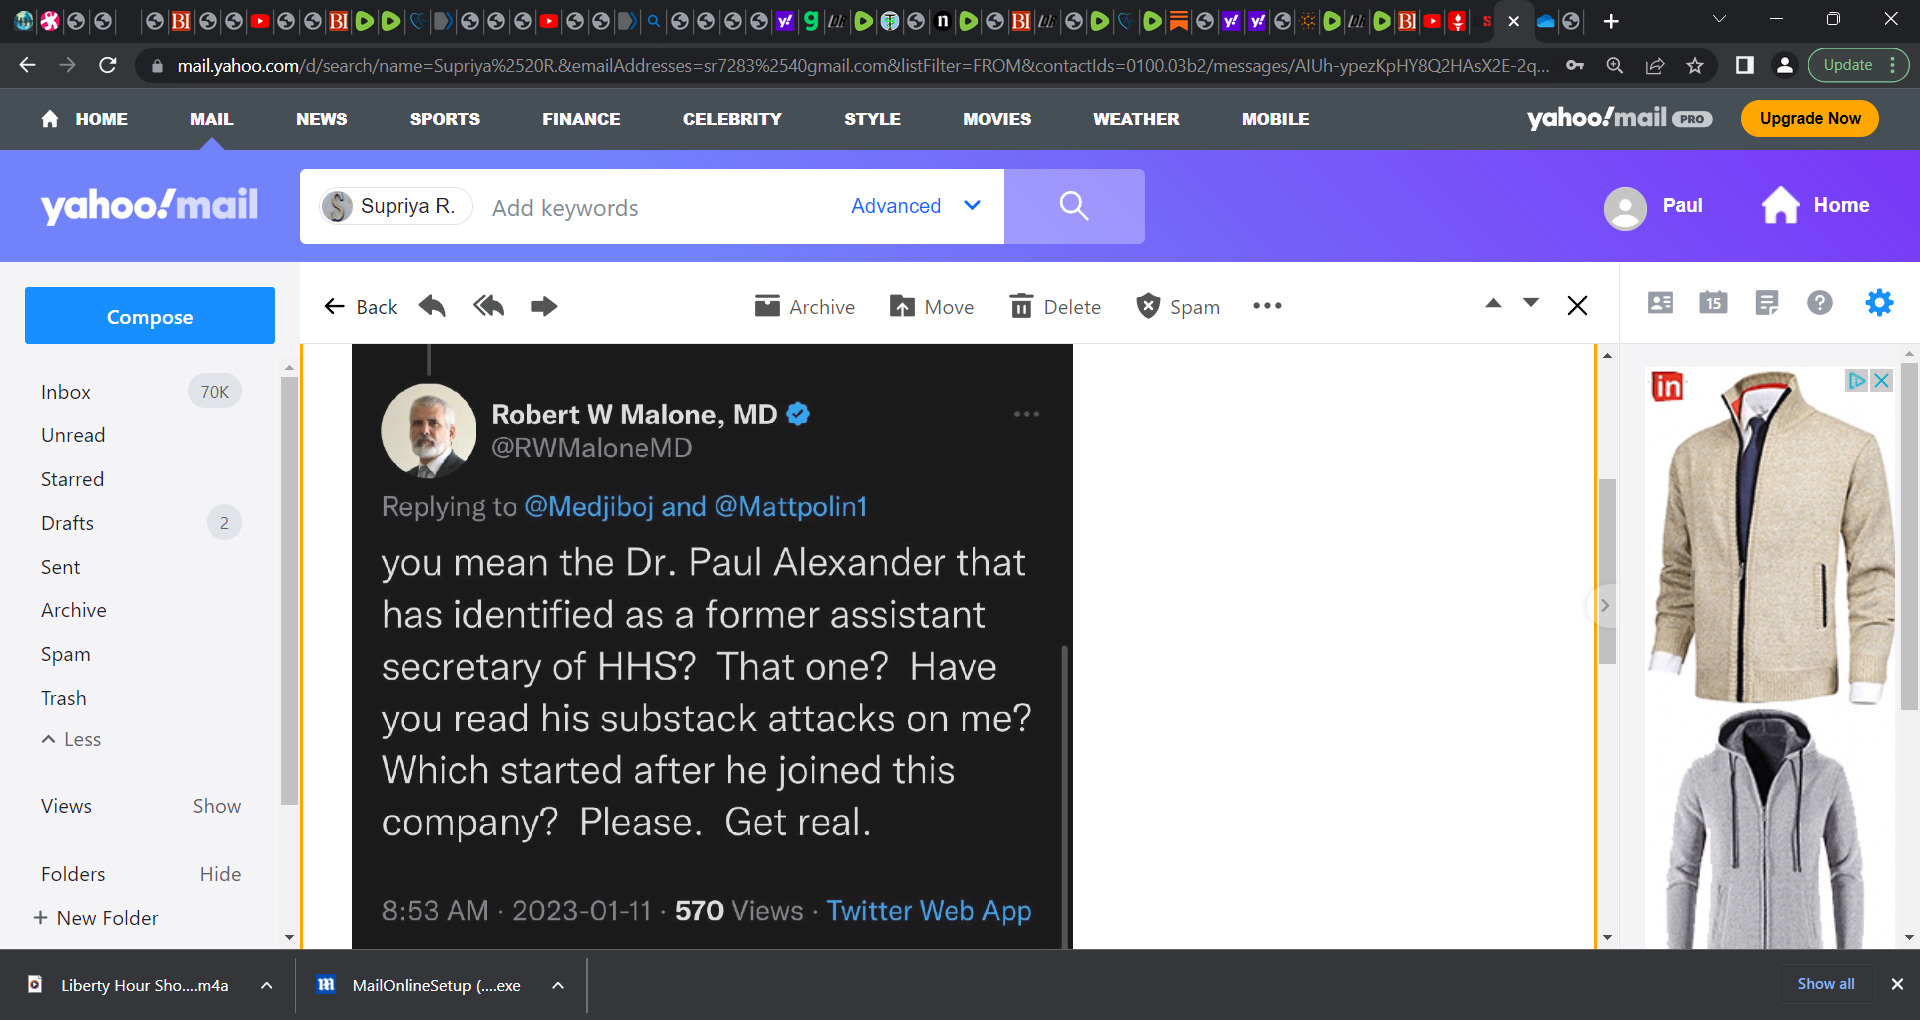The height and width of the screenshot is (1020, 1920).
Task: Open the more actions ellipsis menu
Action: (x=1267, y=306)
